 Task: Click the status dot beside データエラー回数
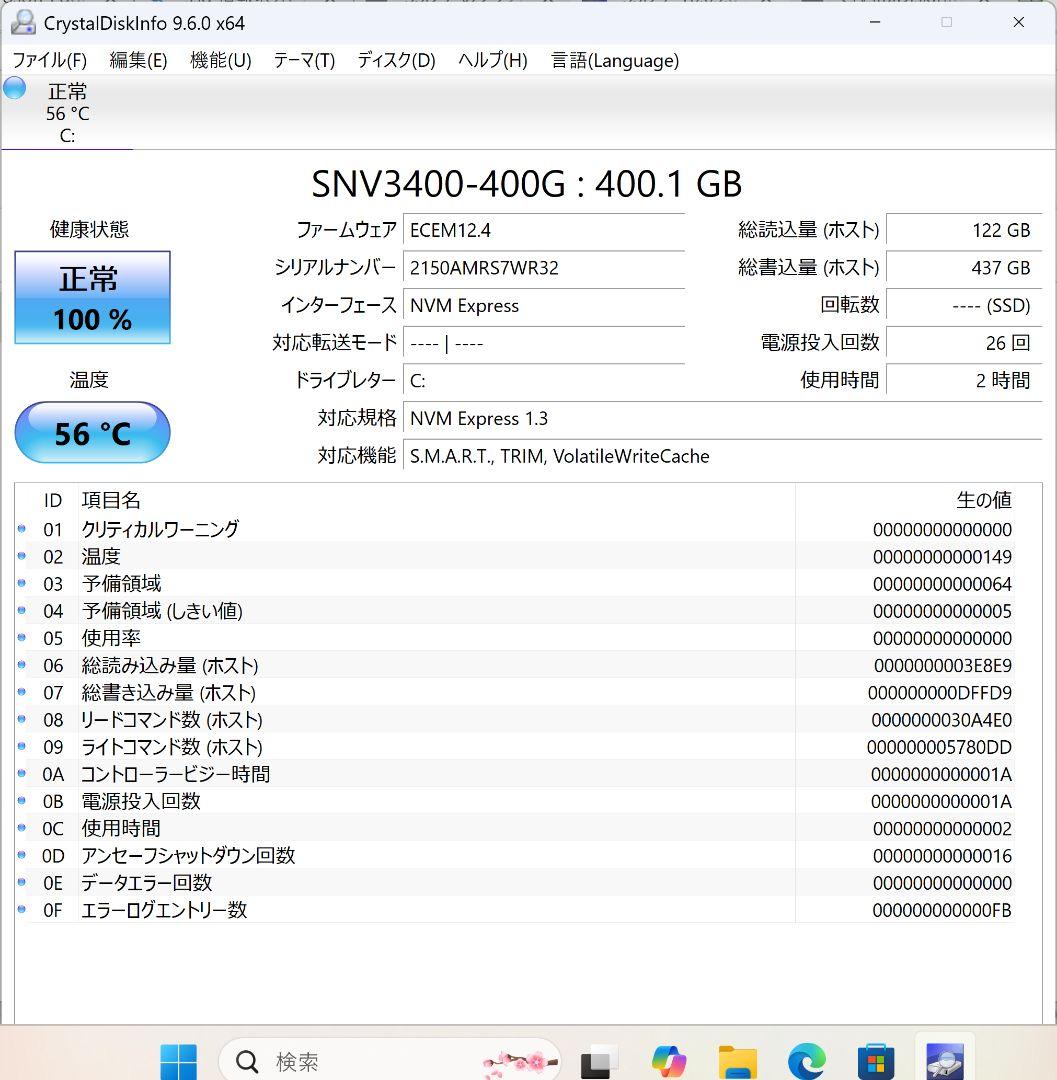pos(23,883)
